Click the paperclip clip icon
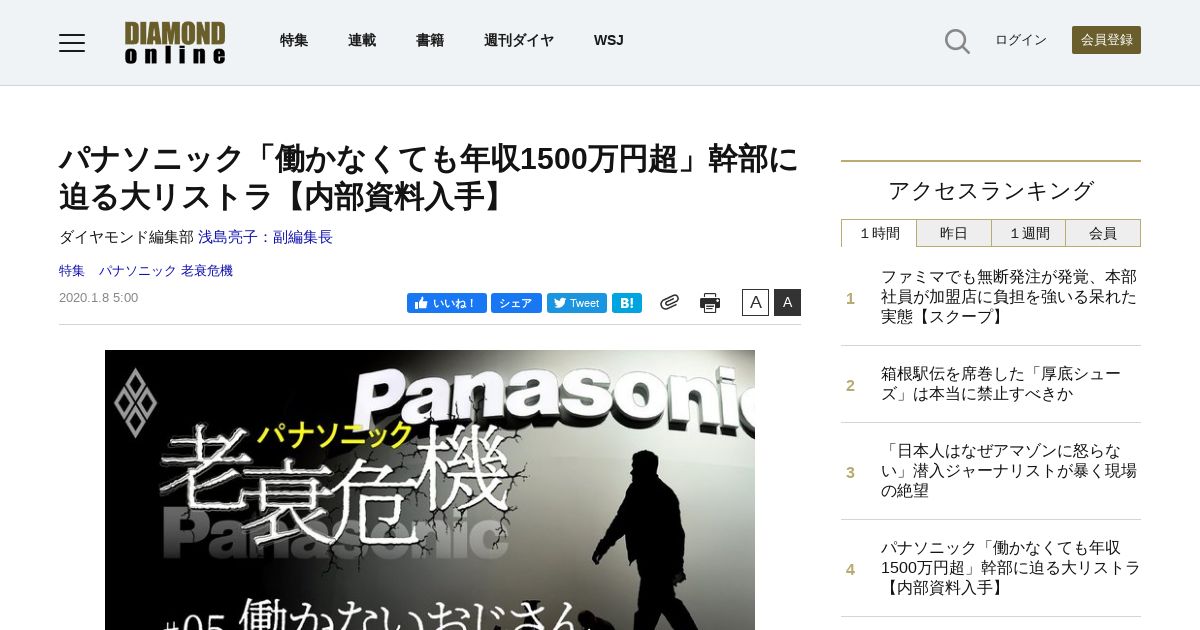Image resolution: width=1200 pixels, height=630 pixels. point(669,302)
